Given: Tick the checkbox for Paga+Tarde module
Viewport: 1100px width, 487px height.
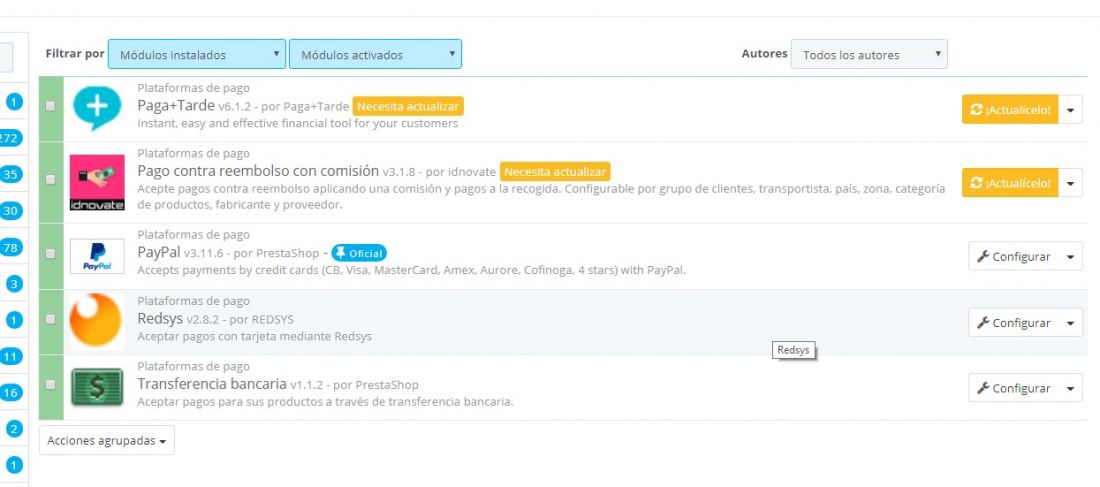Looking at the screenshot, I should coord(51,107).
